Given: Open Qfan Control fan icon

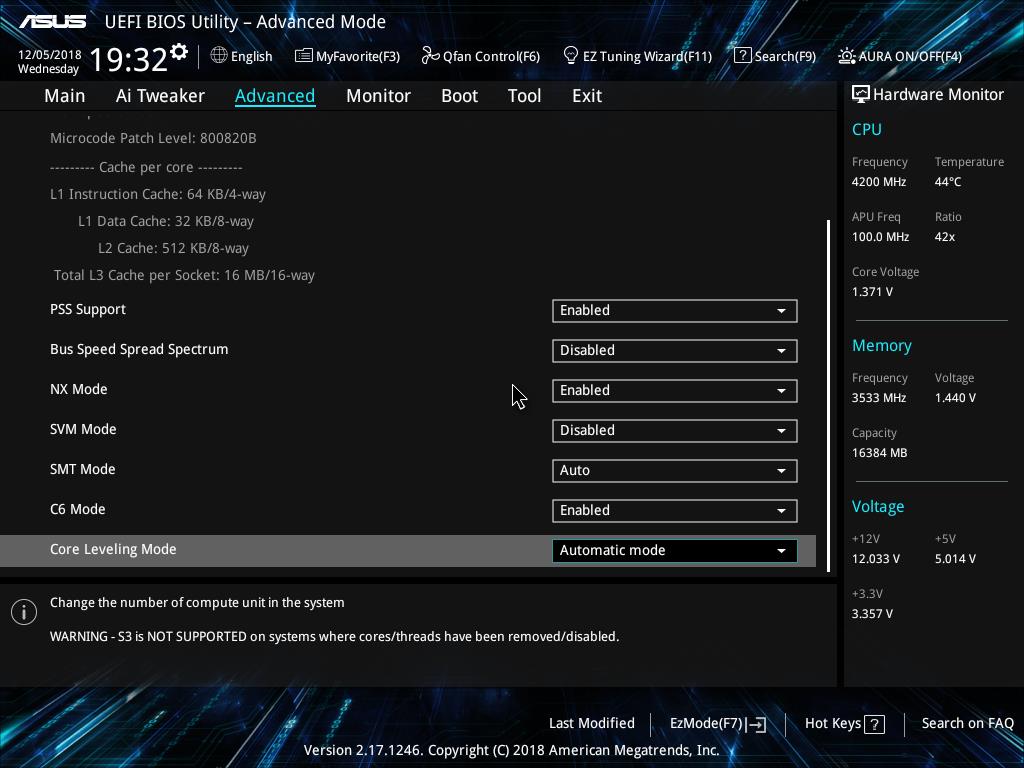Looking at the screenshot, I should (430, 56).
